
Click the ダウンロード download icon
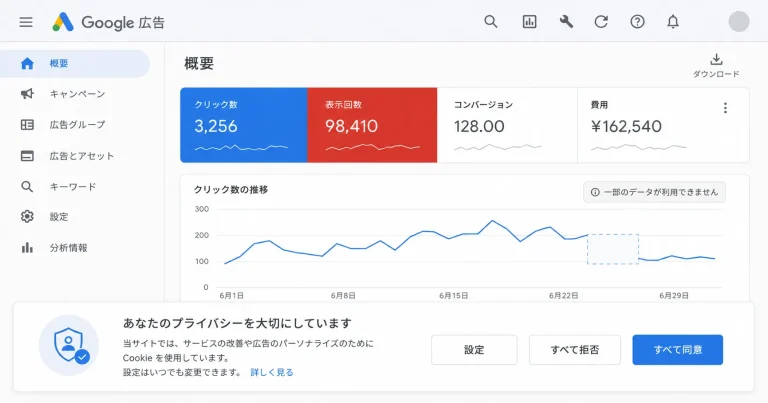point(716,66)
